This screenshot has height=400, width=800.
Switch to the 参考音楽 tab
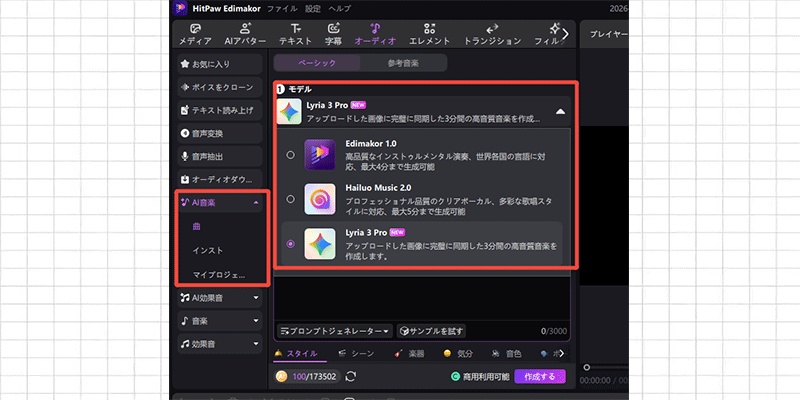(403, 63)
